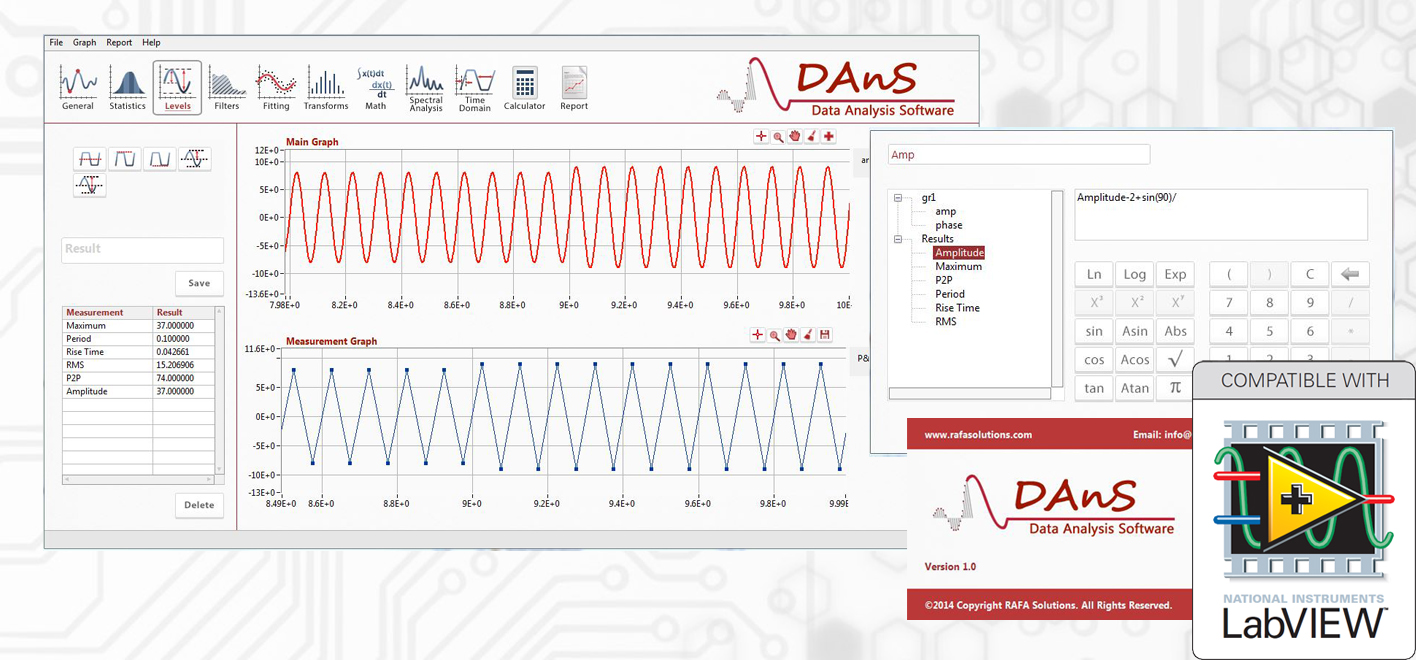Click the calculator backspace arrow button
The width and height of the screenshot is (1416, 660).
point(1350,274)
